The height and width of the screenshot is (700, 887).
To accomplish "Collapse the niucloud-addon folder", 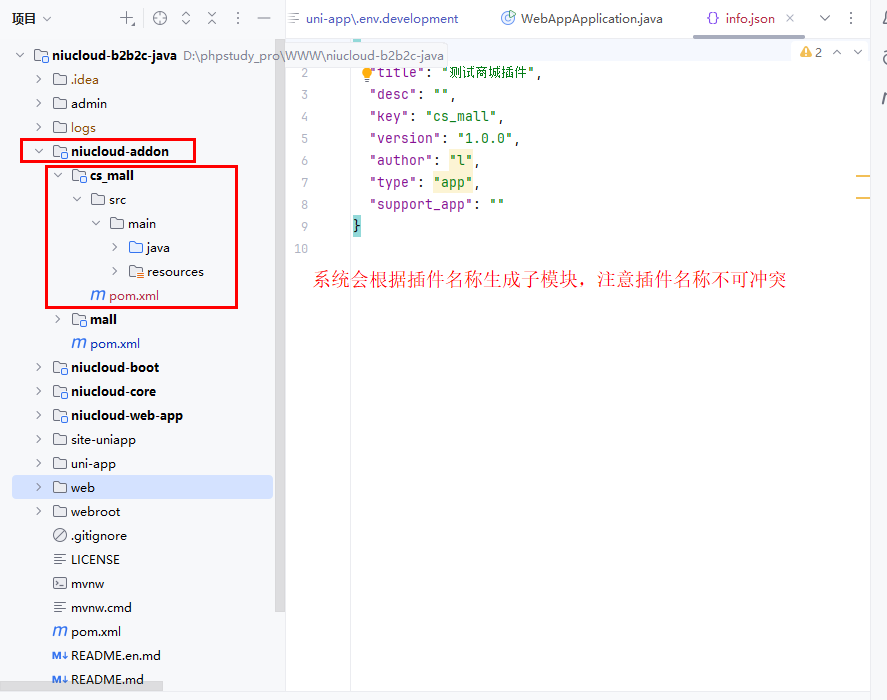I will 39,151.
